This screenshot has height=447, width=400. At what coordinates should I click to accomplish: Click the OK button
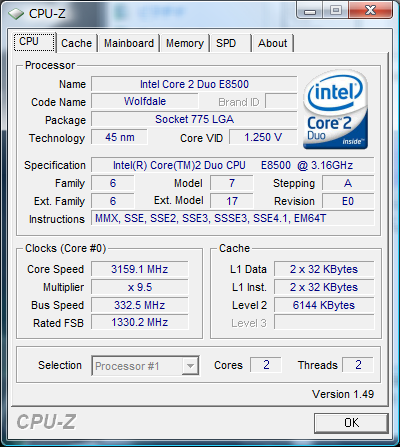(x=351, y=423)
